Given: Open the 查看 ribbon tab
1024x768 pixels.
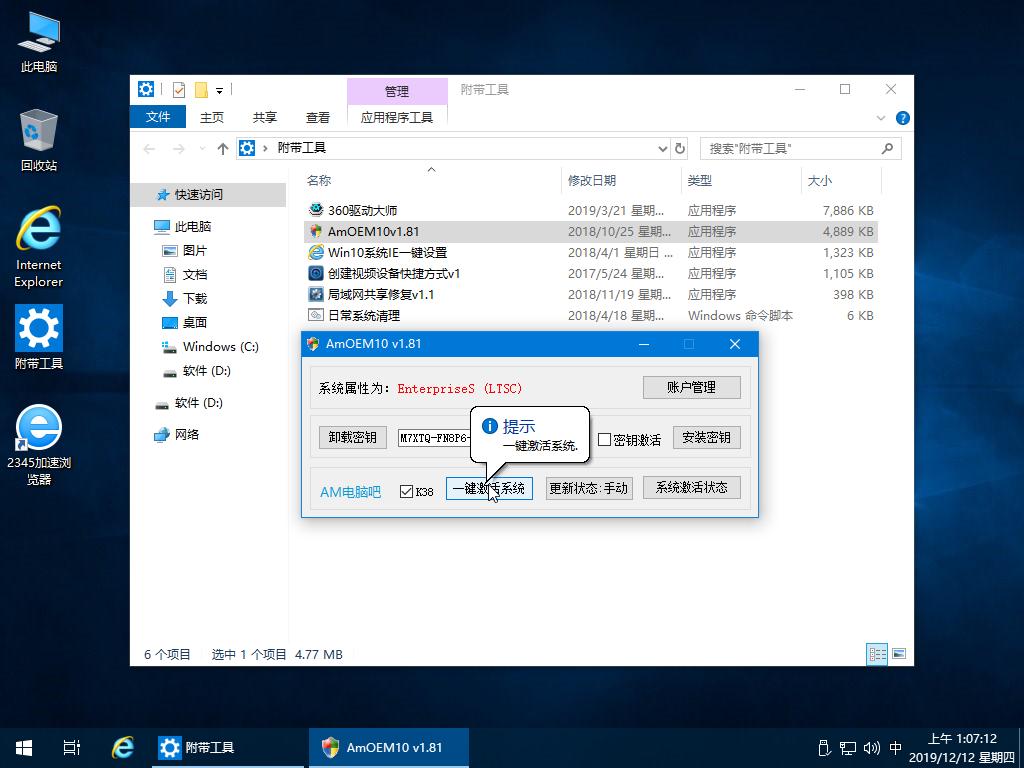Looking at the screenshot, I should (317, 117).
